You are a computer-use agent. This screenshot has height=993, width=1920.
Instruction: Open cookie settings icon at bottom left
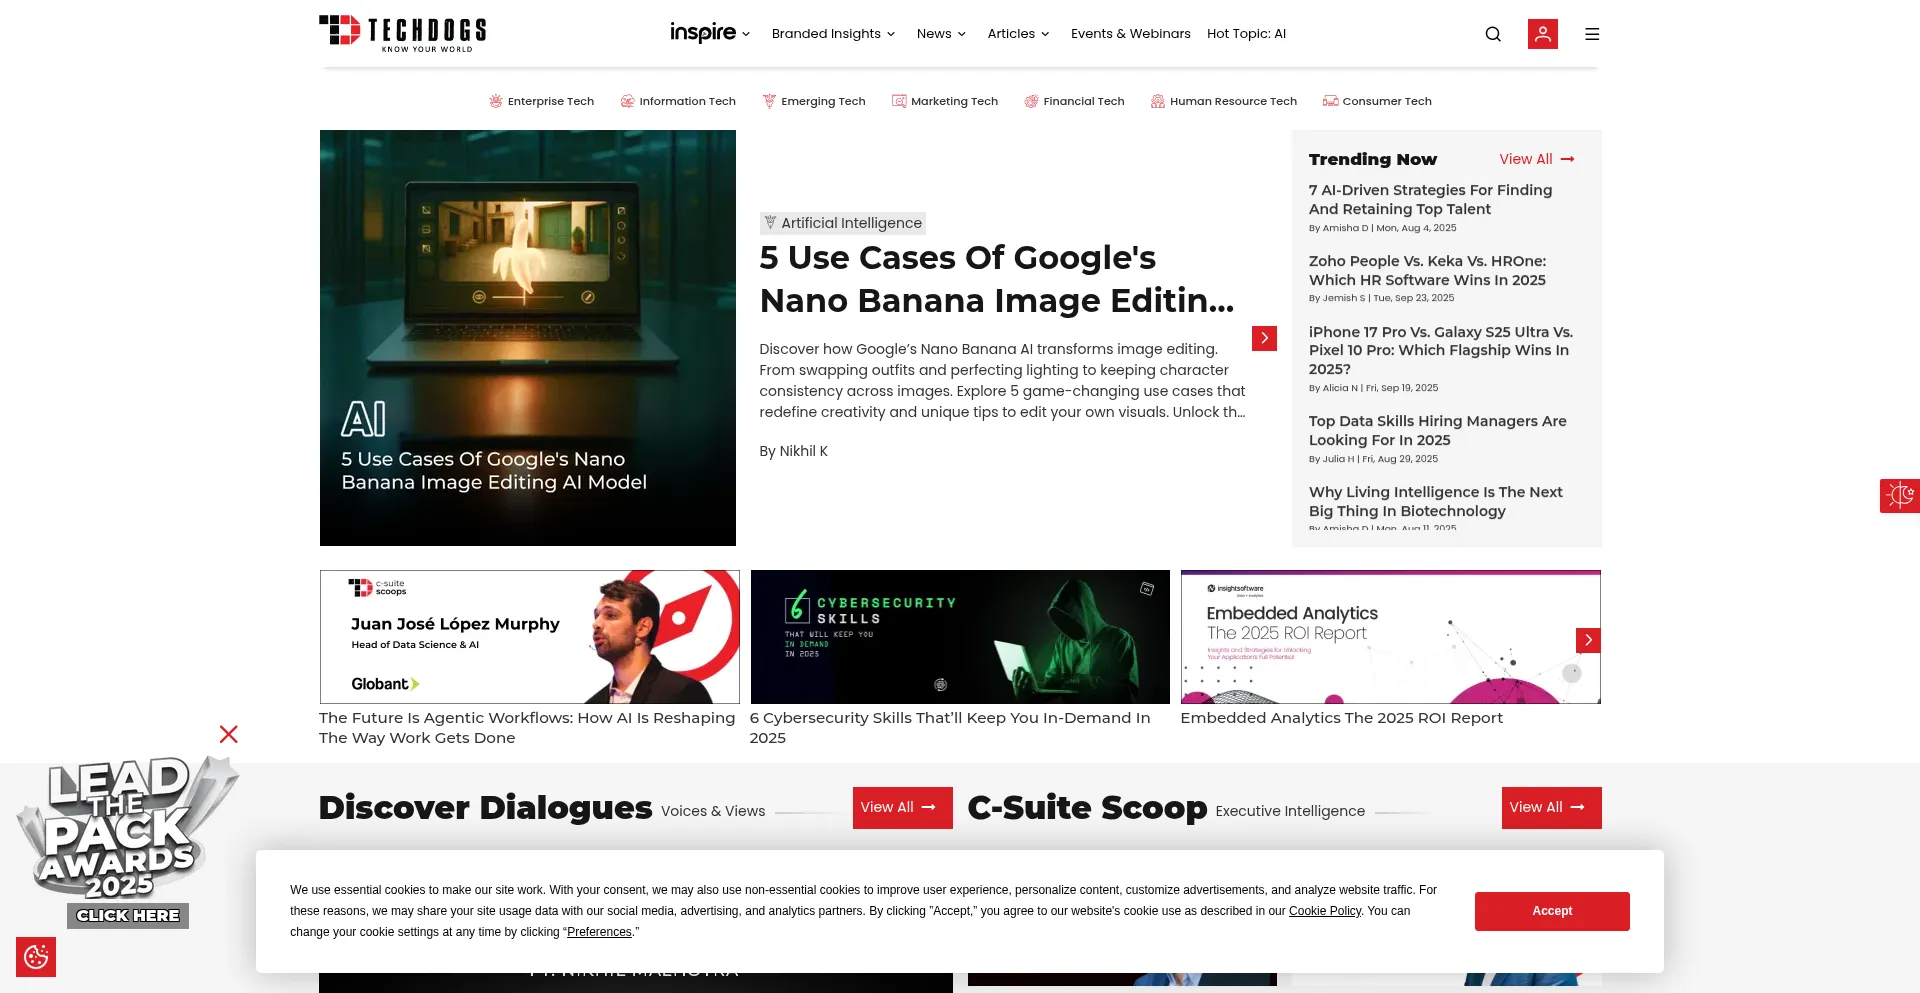(36, 957)
